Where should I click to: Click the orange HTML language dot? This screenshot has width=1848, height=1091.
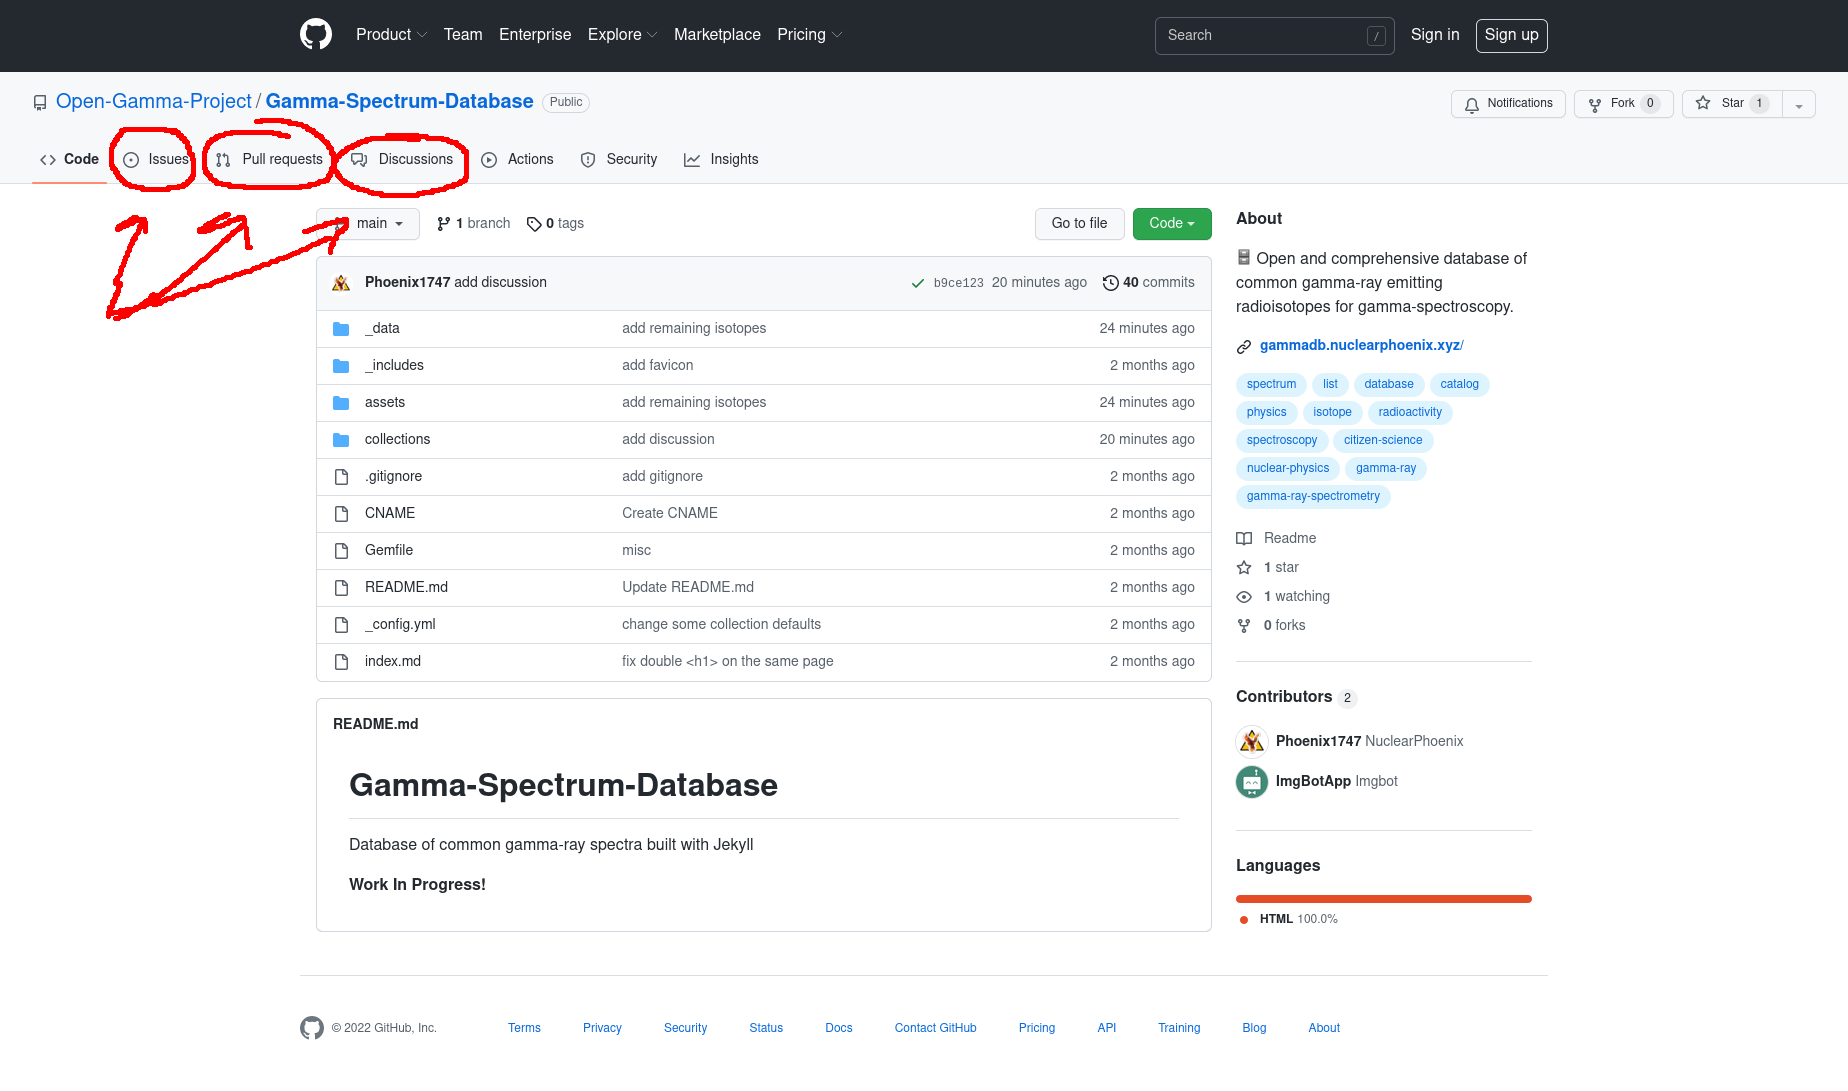pos(1244,920)
